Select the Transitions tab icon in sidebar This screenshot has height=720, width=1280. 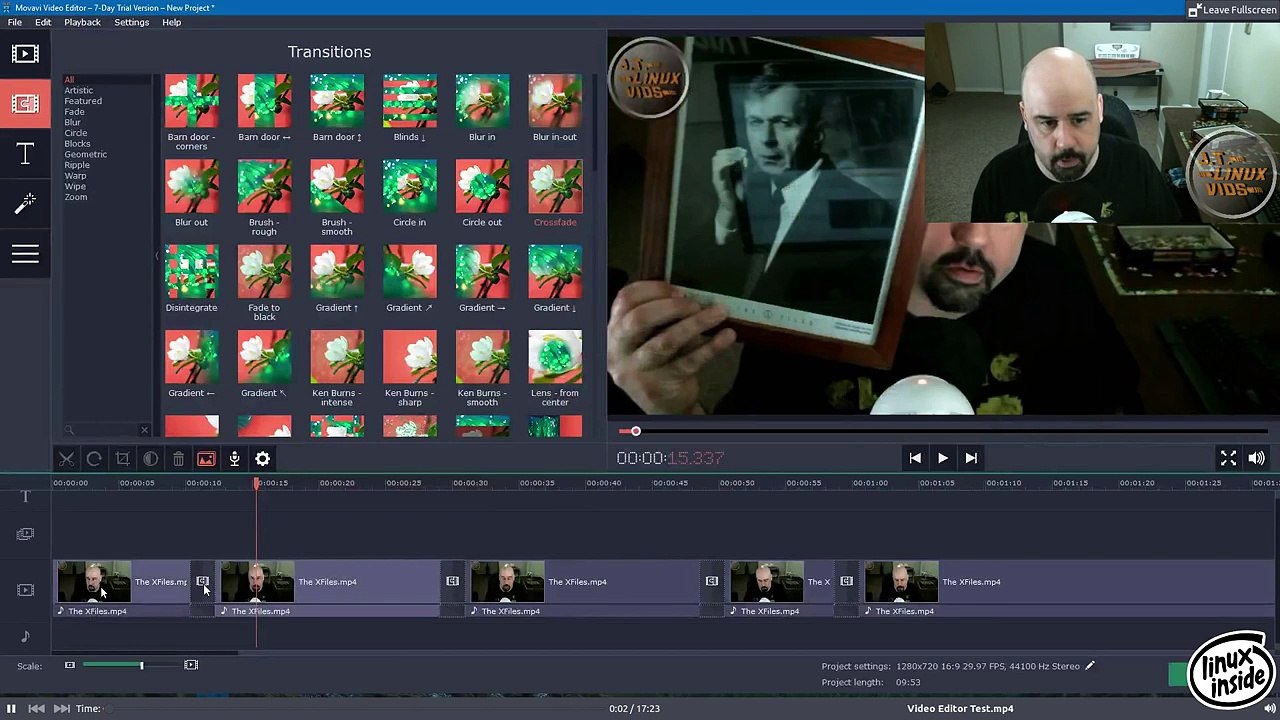[25, 104]
